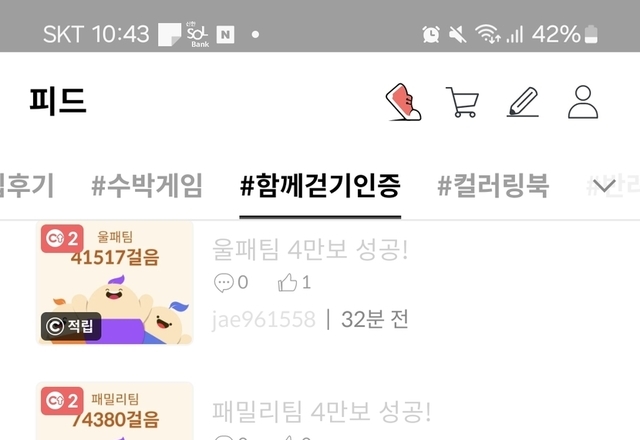Expand hashtag list with chevron arrow
Screen dimensions: 640x440
pyautogui.click(x=604, y=186)
